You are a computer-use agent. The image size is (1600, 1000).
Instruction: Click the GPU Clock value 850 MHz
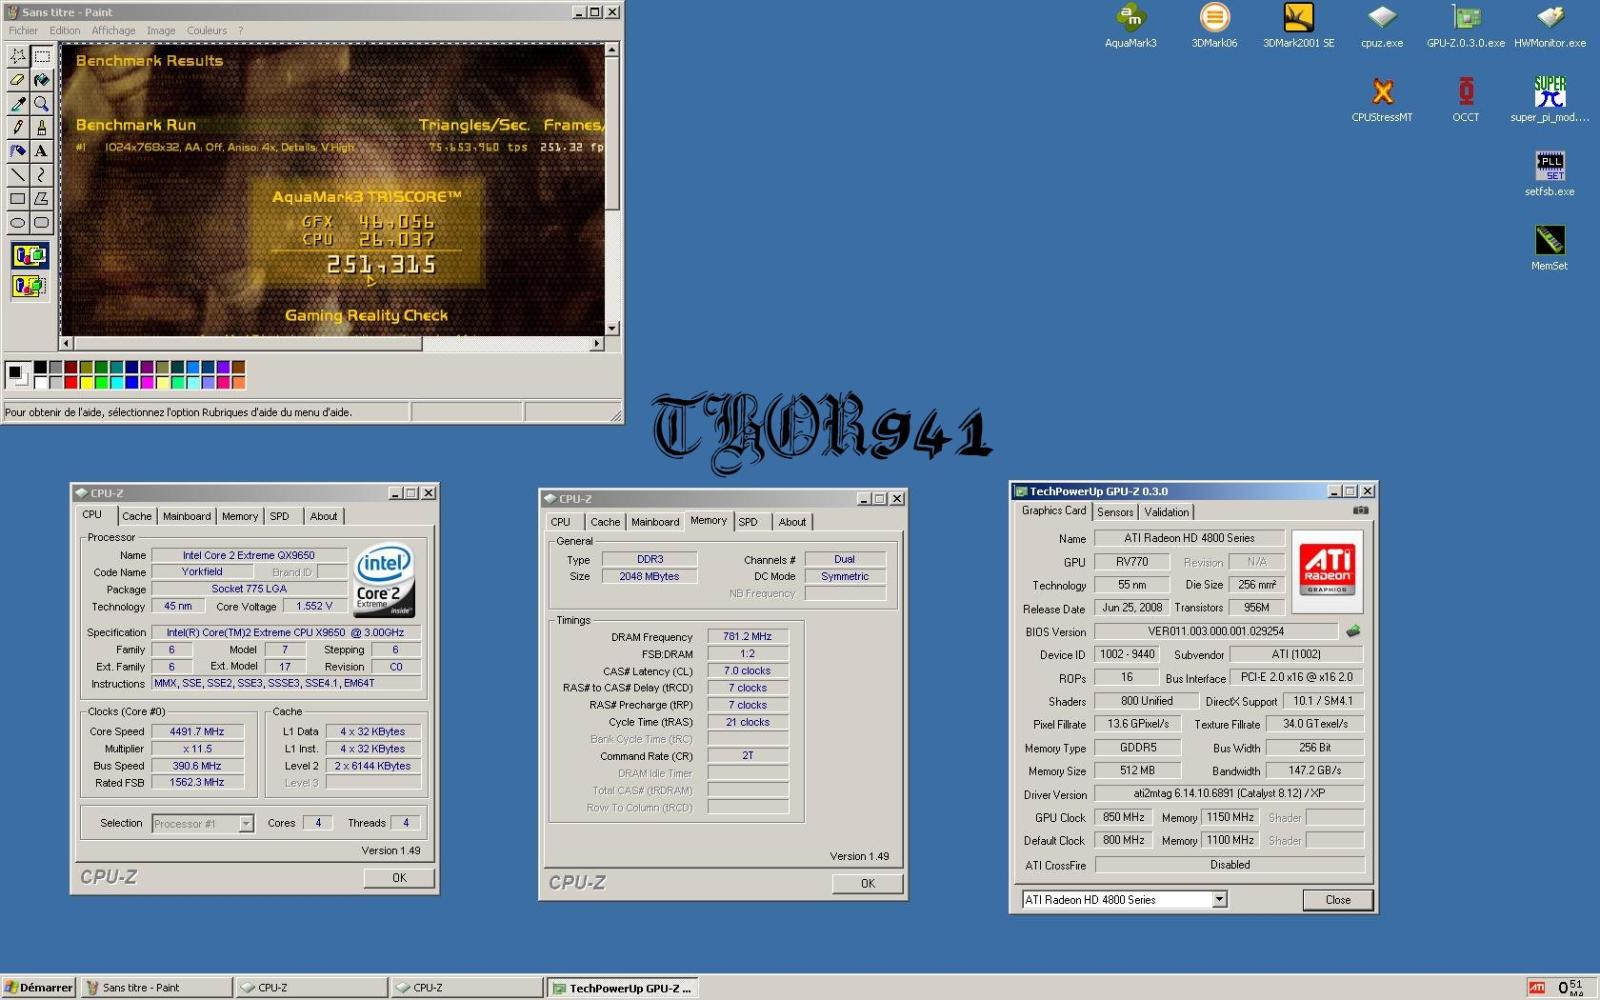coord(1124,817)
